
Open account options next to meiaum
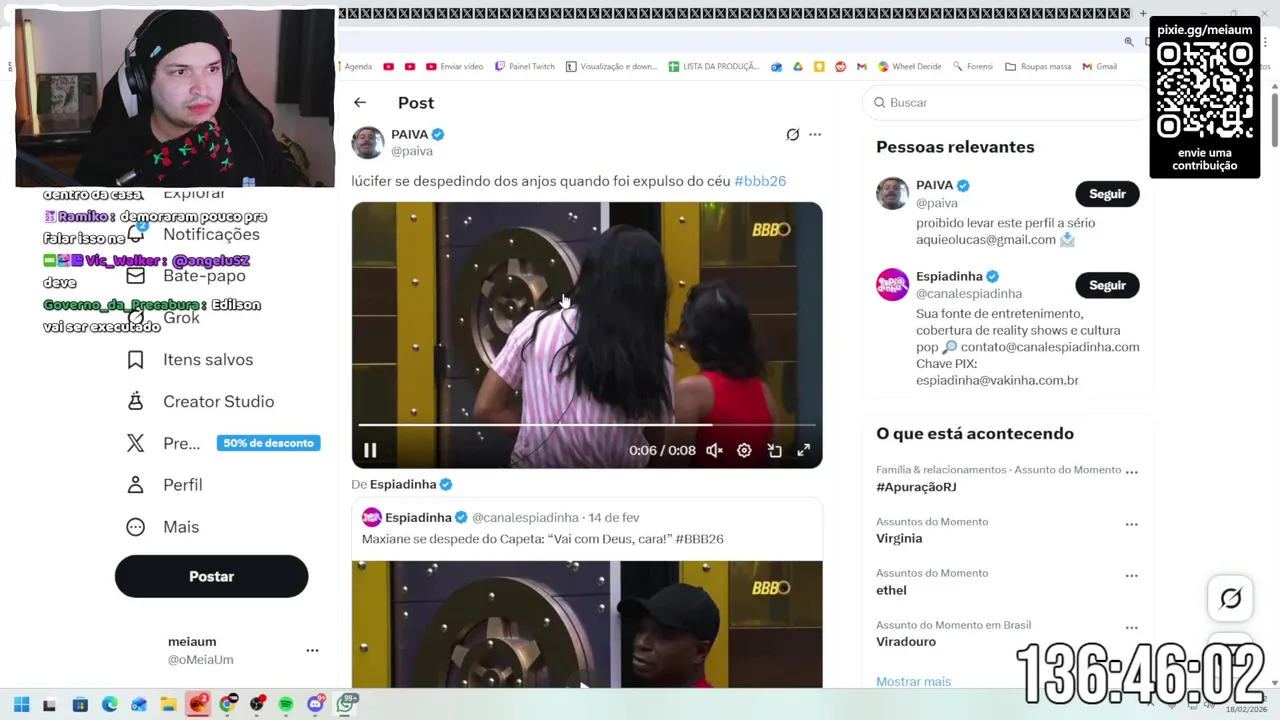pos(312,650)
